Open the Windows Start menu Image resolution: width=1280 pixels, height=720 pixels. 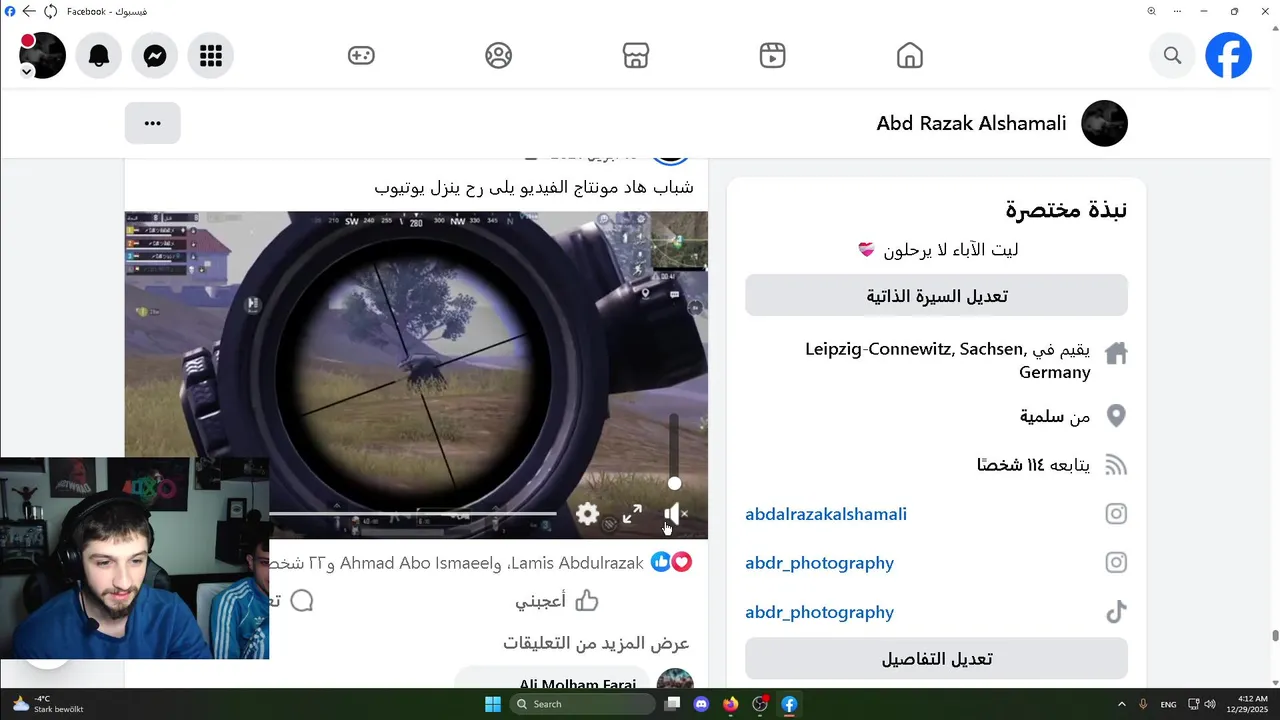(x=493, y=704)
